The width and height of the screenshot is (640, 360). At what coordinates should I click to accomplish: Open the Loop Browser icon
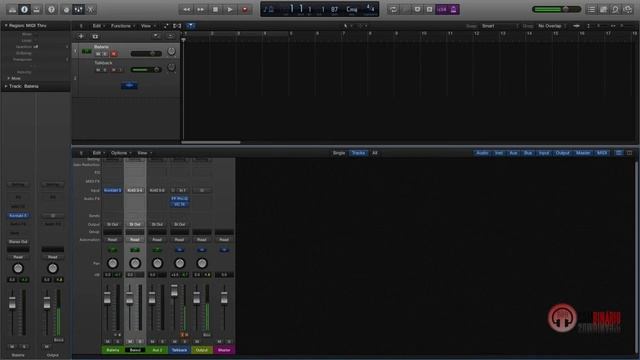[616, 9]
